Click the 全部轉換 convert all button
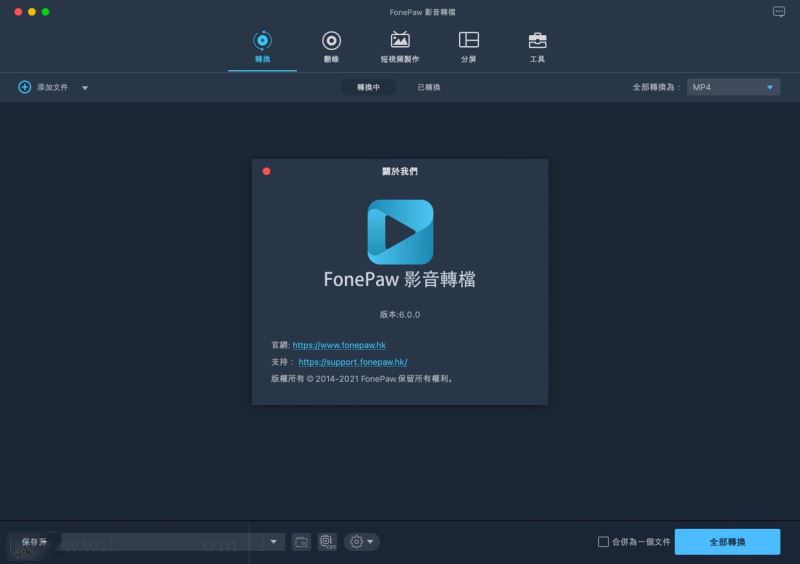The width and height of the screenshot is (800, 564). click(x=727, y=542)
